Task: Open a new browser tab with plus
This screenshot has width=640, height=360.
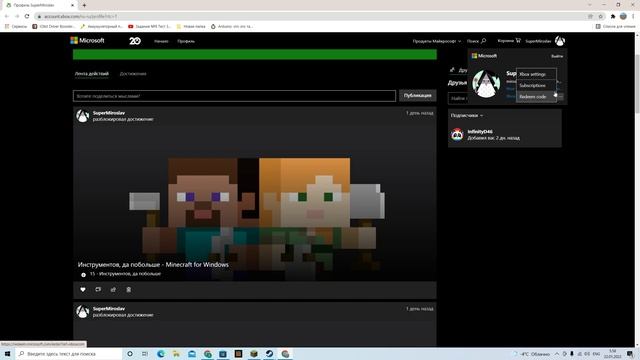Action: tap(84, 5)
